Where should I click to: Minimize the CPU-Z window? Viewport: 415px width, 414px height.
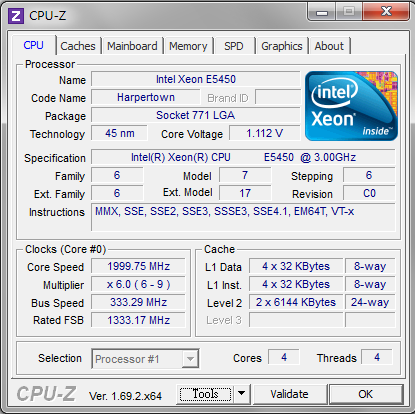tap(322, 13)
